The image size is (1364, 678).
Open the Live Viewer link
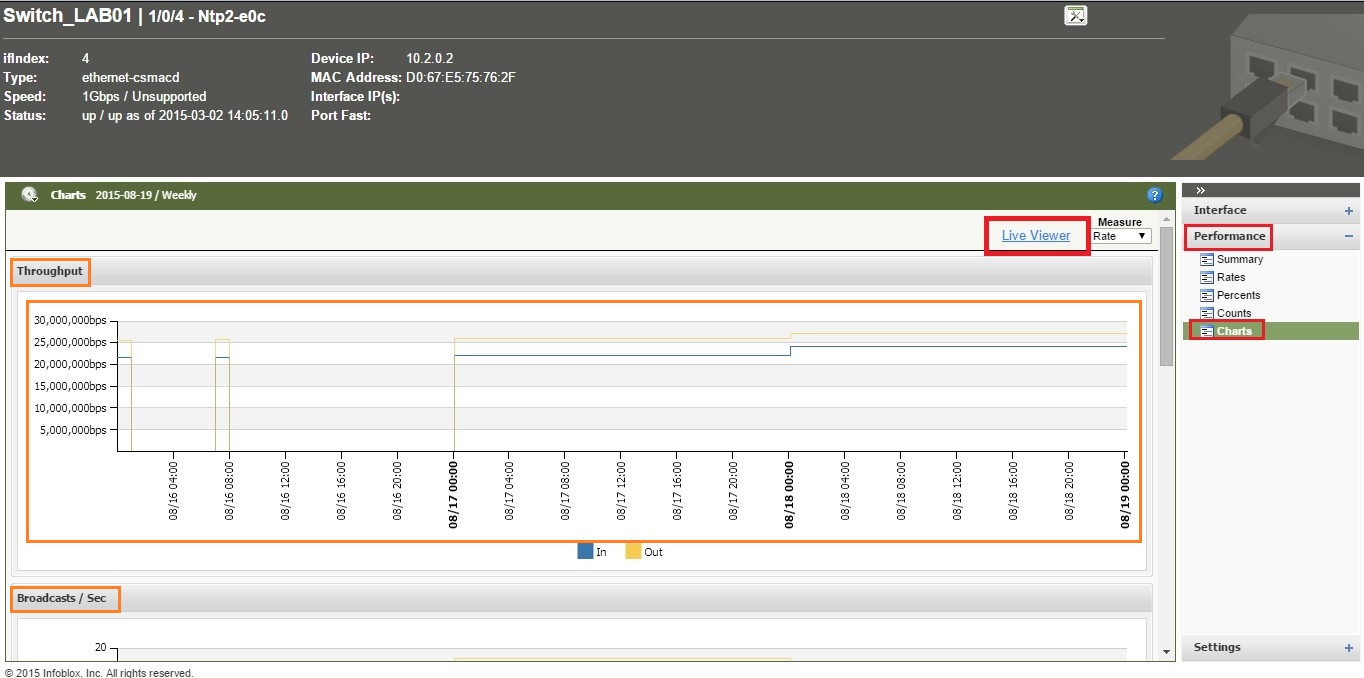click(x=1036, y=236)
